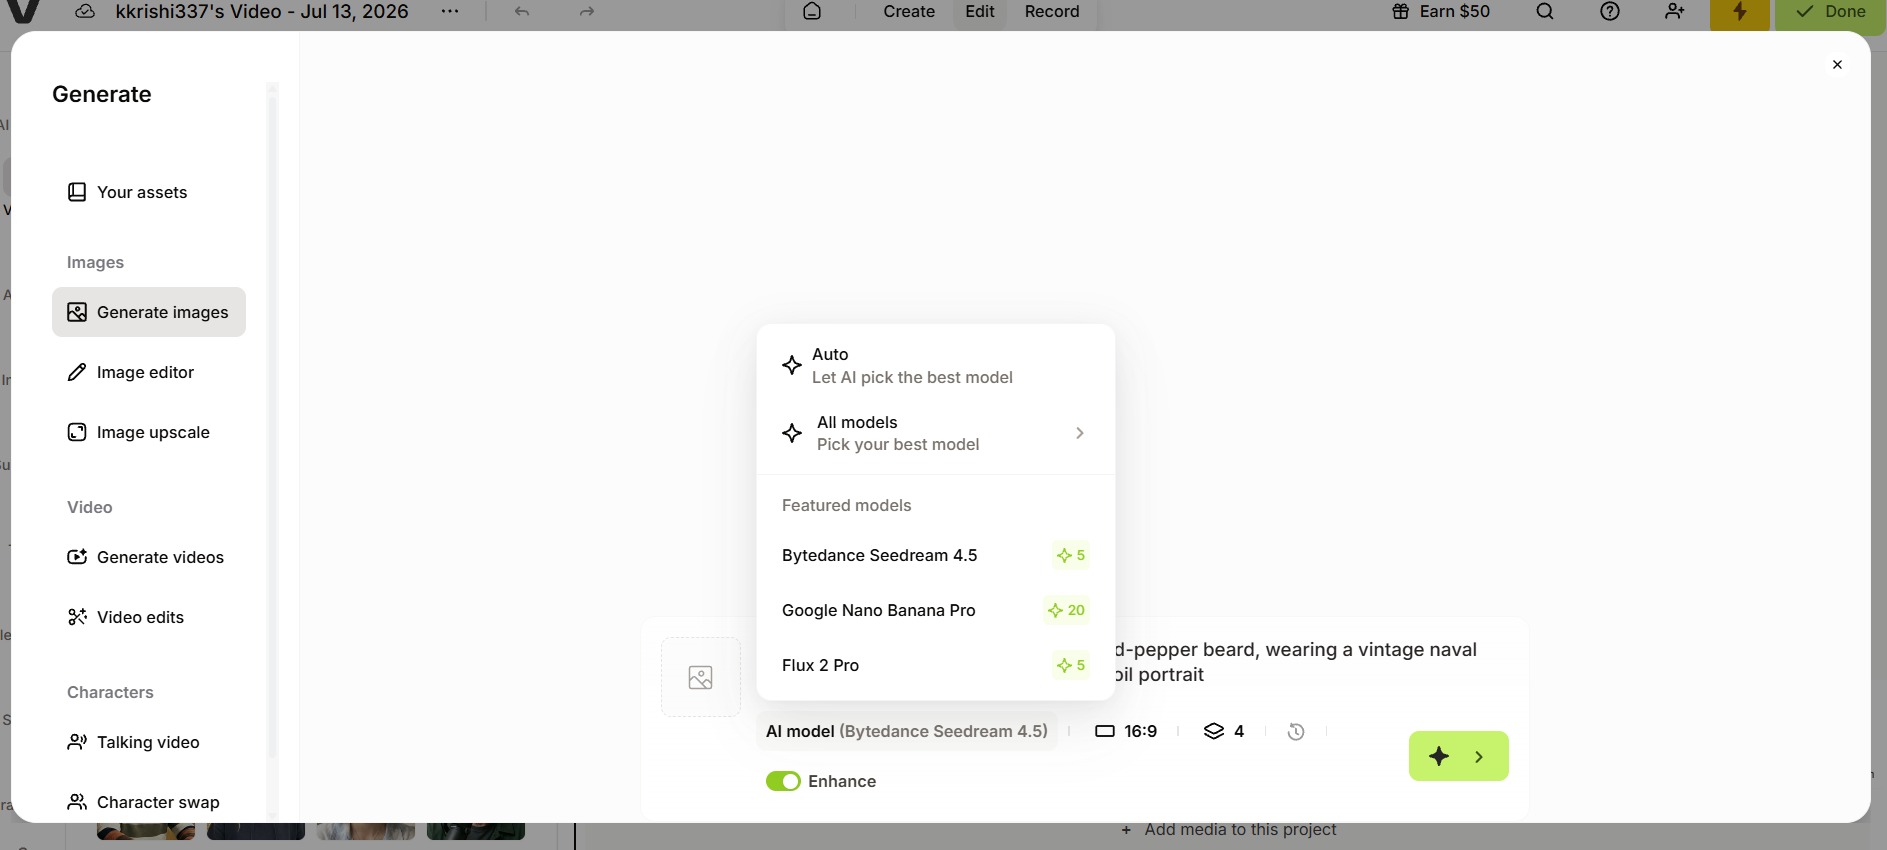Click Add media to this project

click(1229, 830)
